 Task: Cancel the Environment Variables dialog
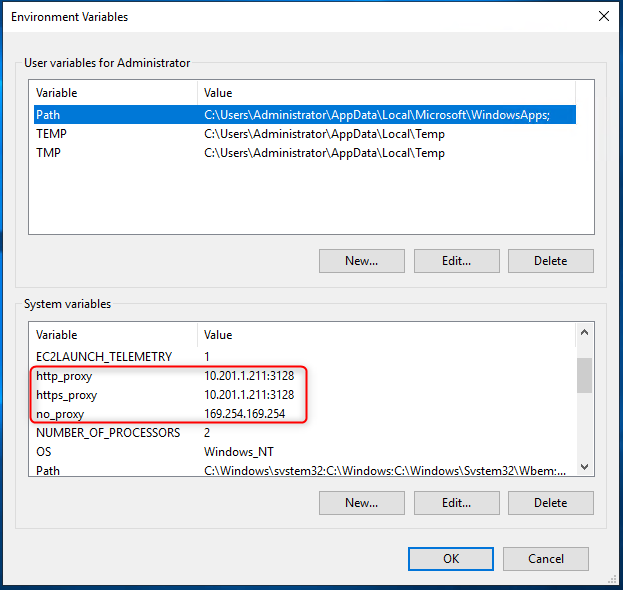click(546, 559)
